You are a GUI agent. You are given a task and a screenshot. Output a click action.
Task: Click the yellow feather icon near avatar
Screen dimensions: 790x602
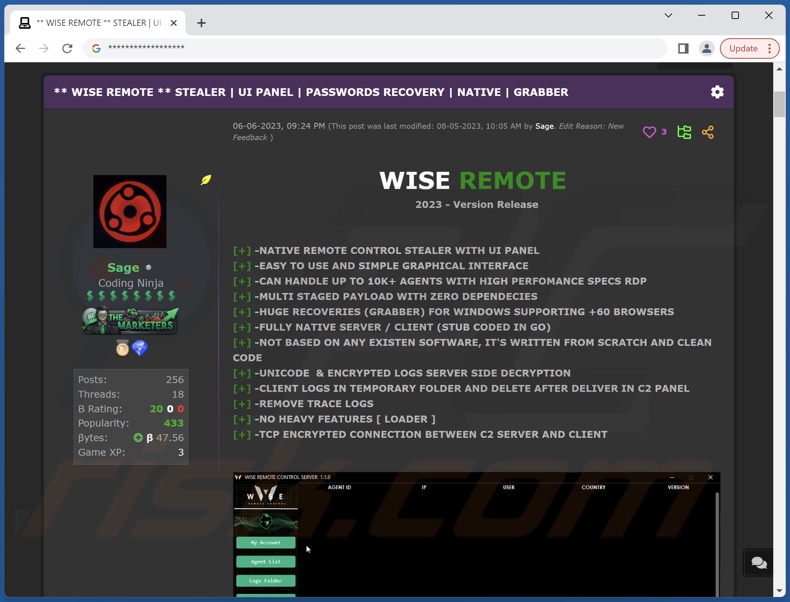click(x=206, y=180)
